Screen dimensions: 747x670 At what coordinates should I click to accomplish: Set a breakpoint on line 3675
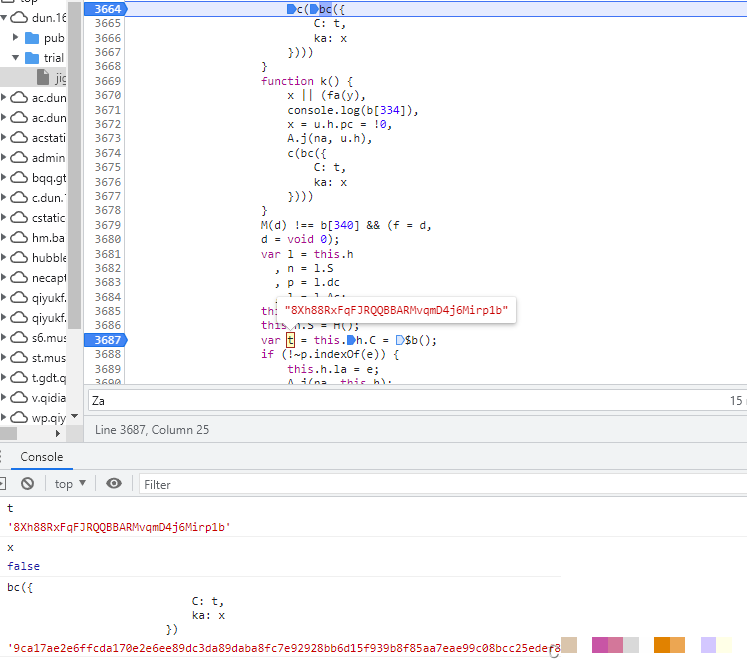pyautogui.click(x=107, y=168)
